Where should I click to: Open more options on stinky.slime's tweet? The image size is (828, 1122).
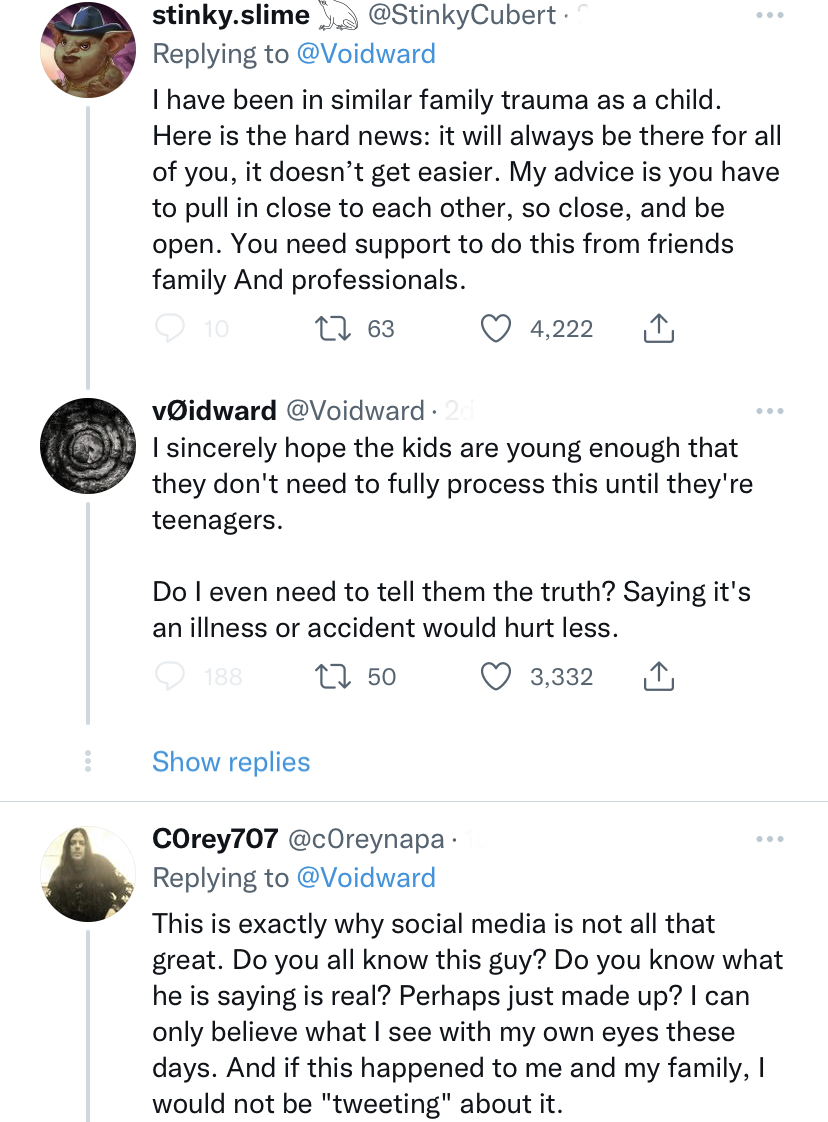click(x=770, y=16)
